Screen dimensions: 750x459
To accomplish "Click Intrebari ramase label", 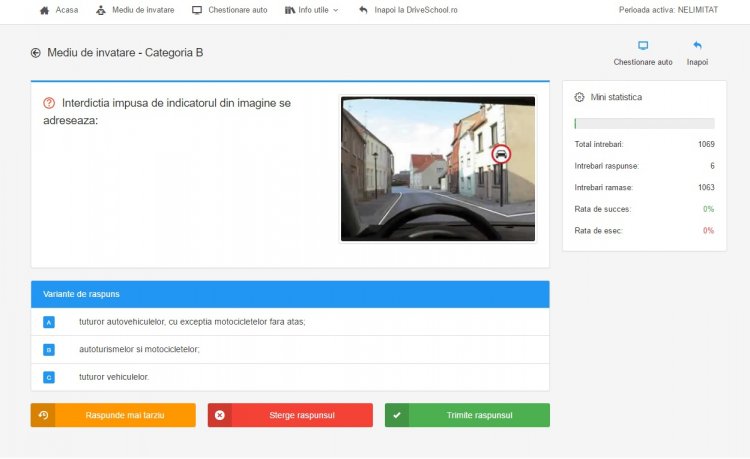I will 604,187.
